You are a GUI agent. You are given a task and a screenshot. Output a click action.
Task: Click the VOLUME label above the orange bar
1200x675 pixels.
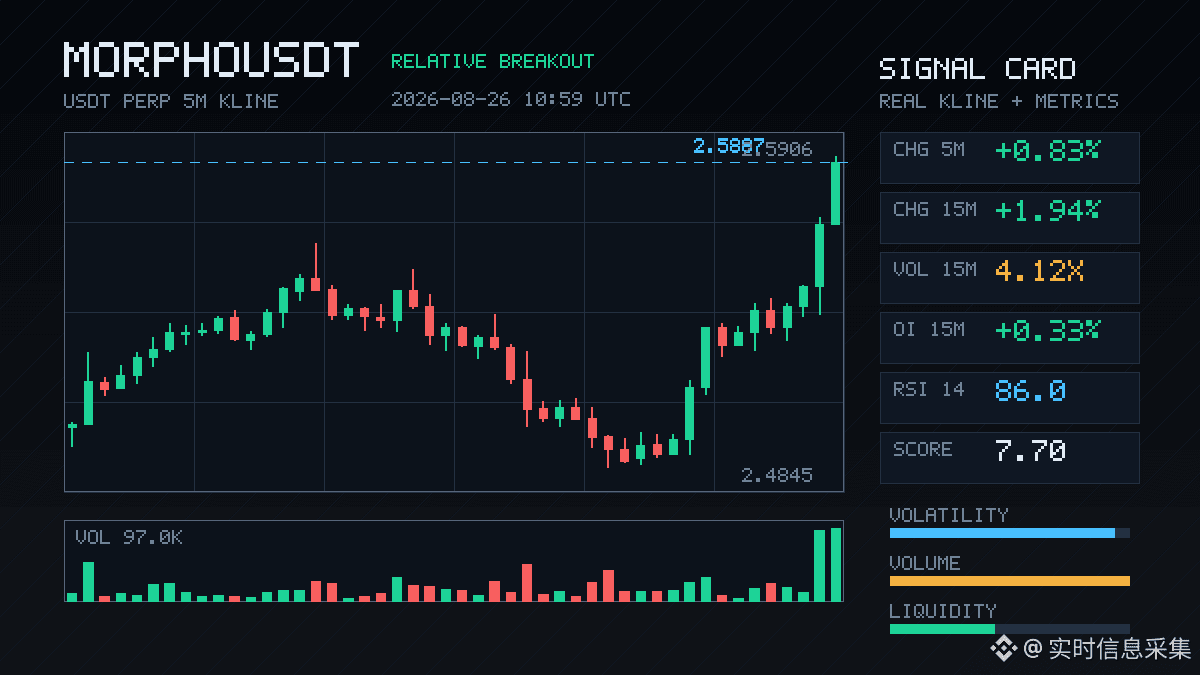click(925, 563)
